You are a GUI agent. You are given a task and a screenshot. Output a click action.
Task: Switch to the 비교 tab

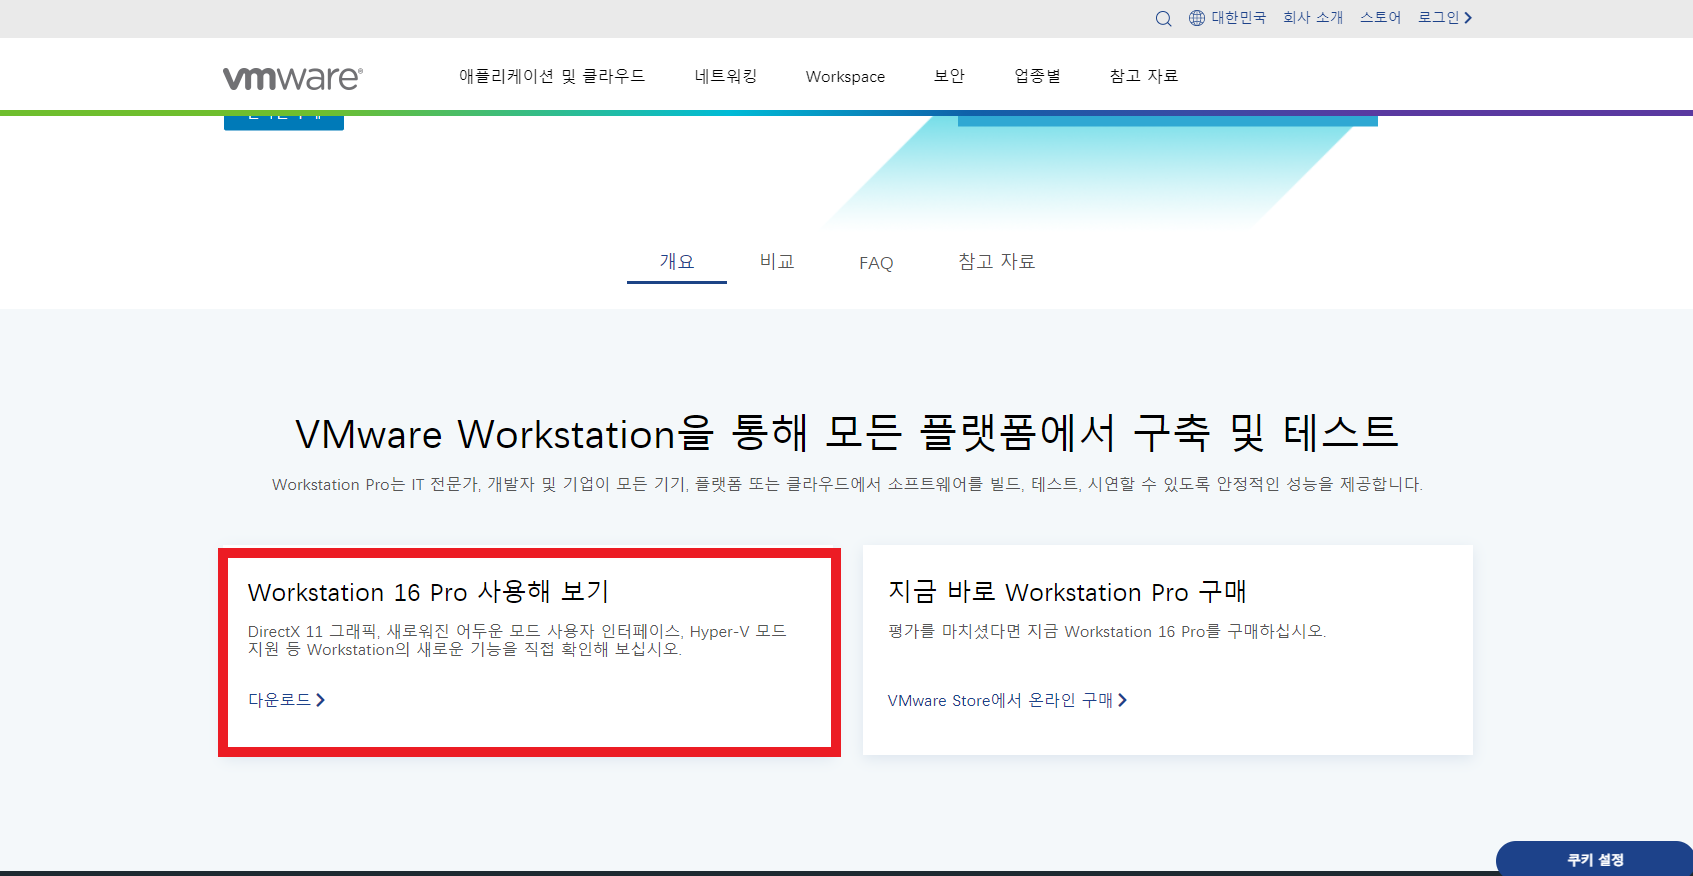coord(777,262)
